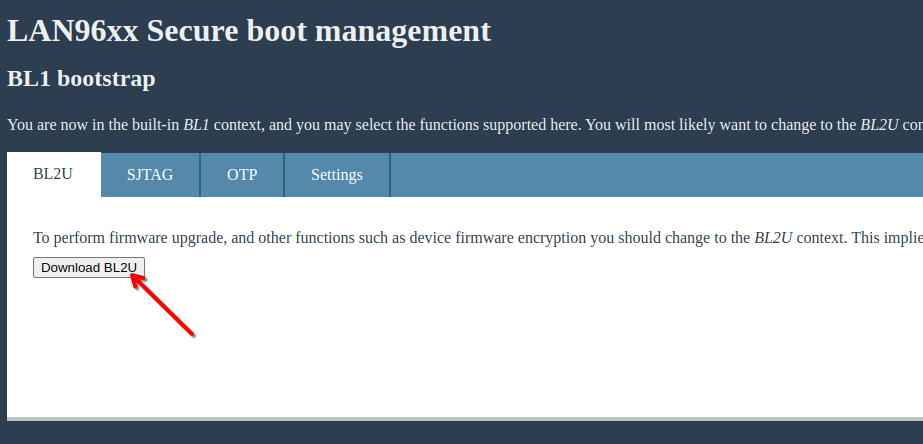Click the "BL1 bootstrap" subheading
Image resolution: width=923 pixels, height=444 pixels.
click(81, 78)
